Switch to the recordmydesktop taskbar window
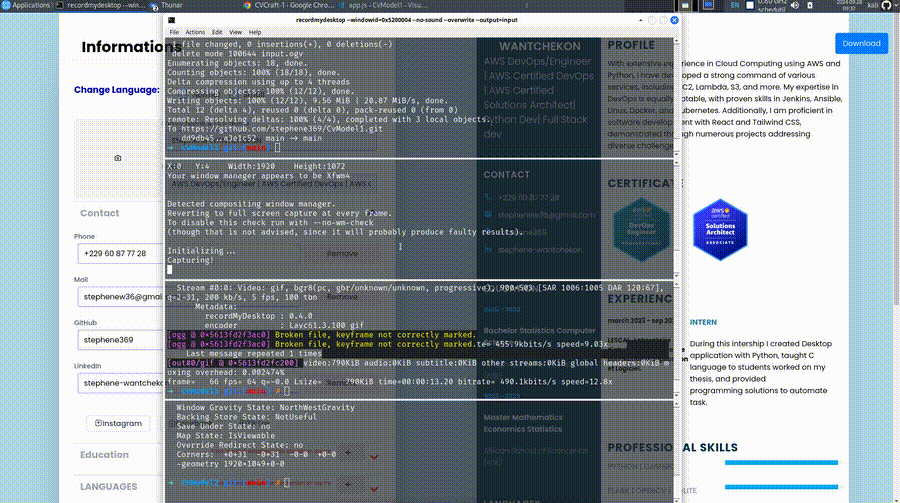This screenshot has height=503, width=900. pyautogui.click(x=101, y=5)
